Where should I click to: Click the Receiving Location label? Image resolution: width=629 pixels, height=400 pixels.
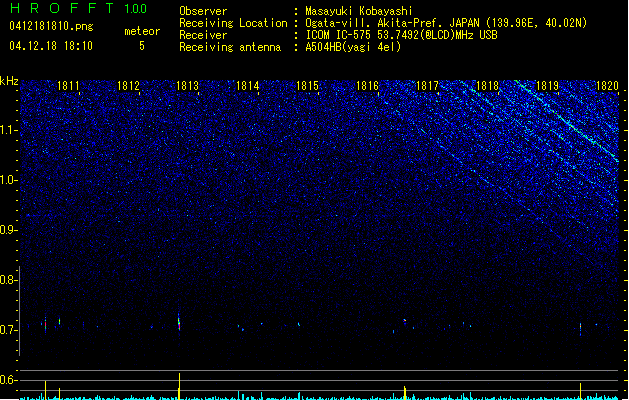pyautogui.click(x=233, y=23)
